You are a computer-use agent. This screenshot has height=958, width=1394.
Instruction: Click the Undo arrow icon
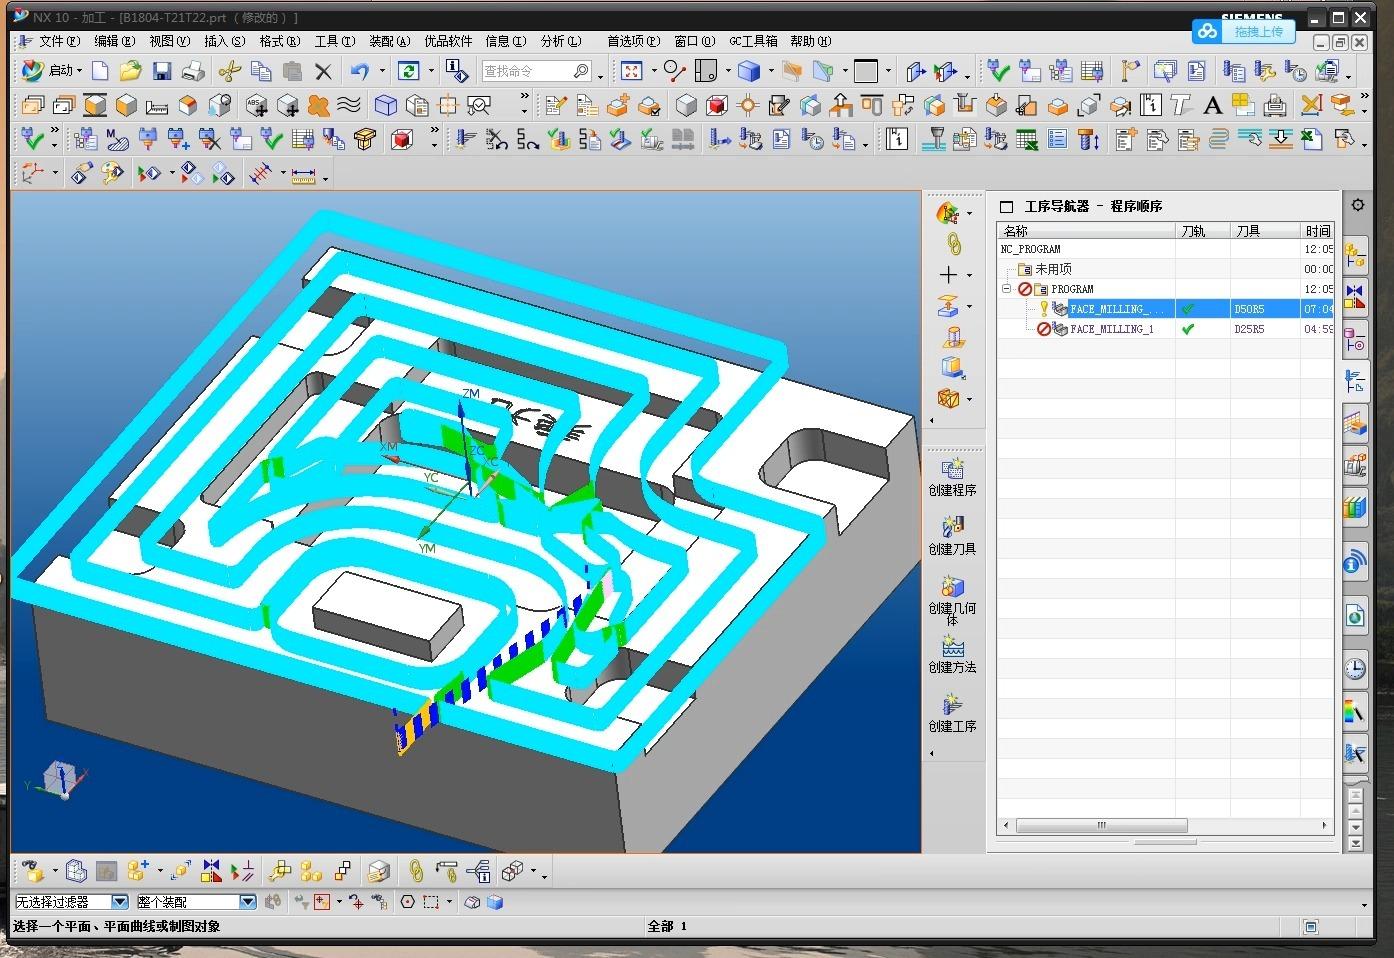(x=359, y=71)
